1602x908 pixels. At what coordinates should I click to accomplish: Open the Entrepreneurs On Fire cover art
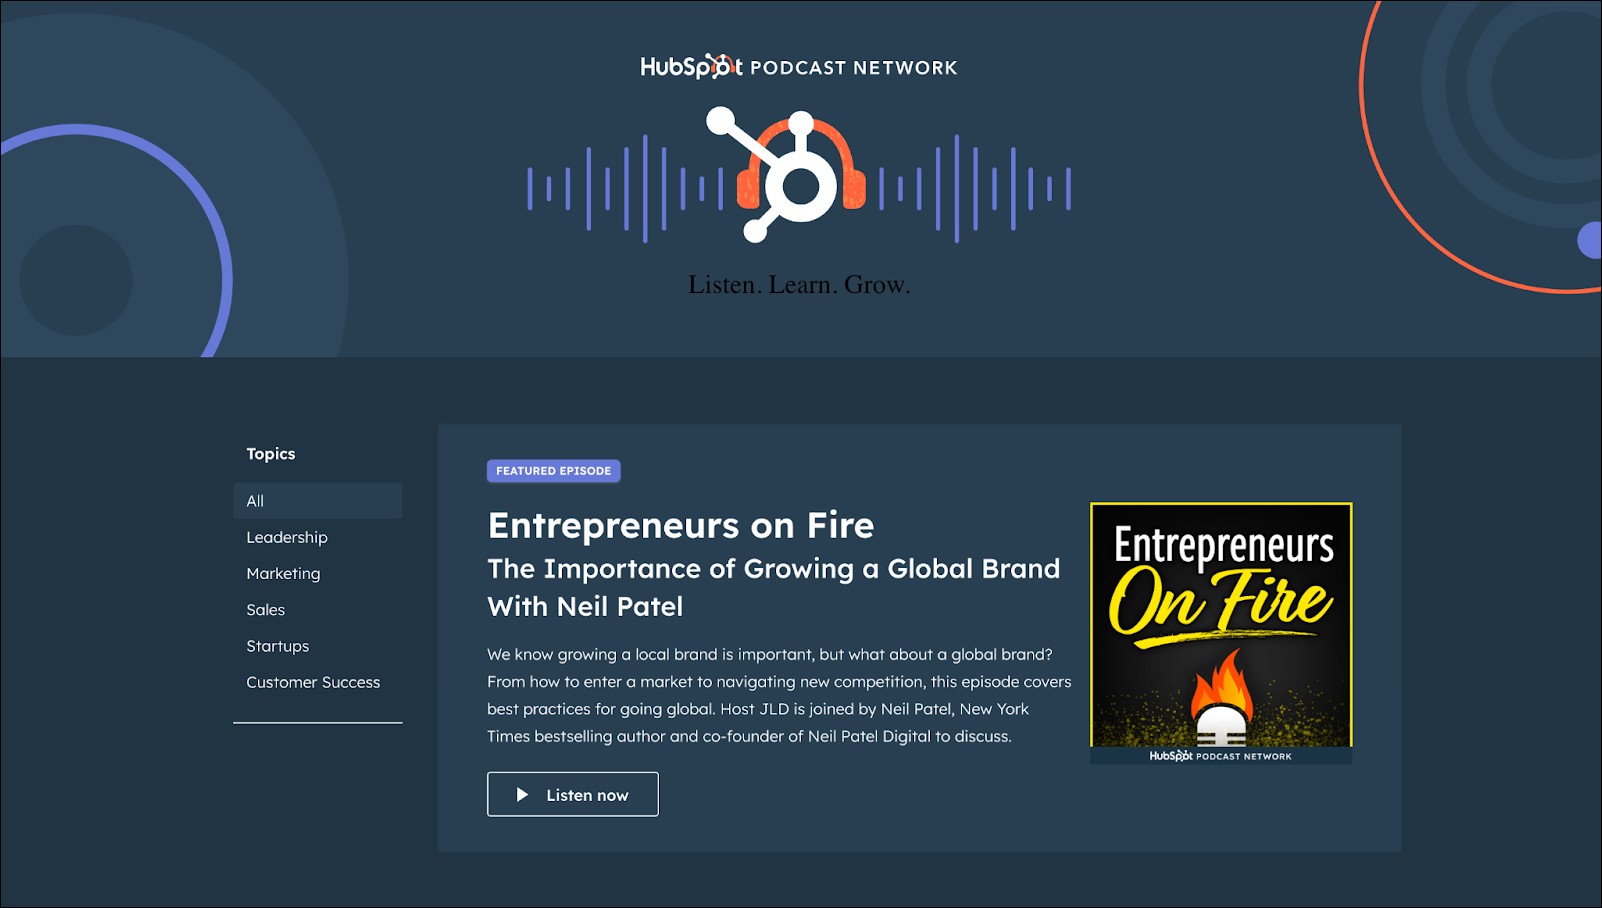pos(1221,634)
